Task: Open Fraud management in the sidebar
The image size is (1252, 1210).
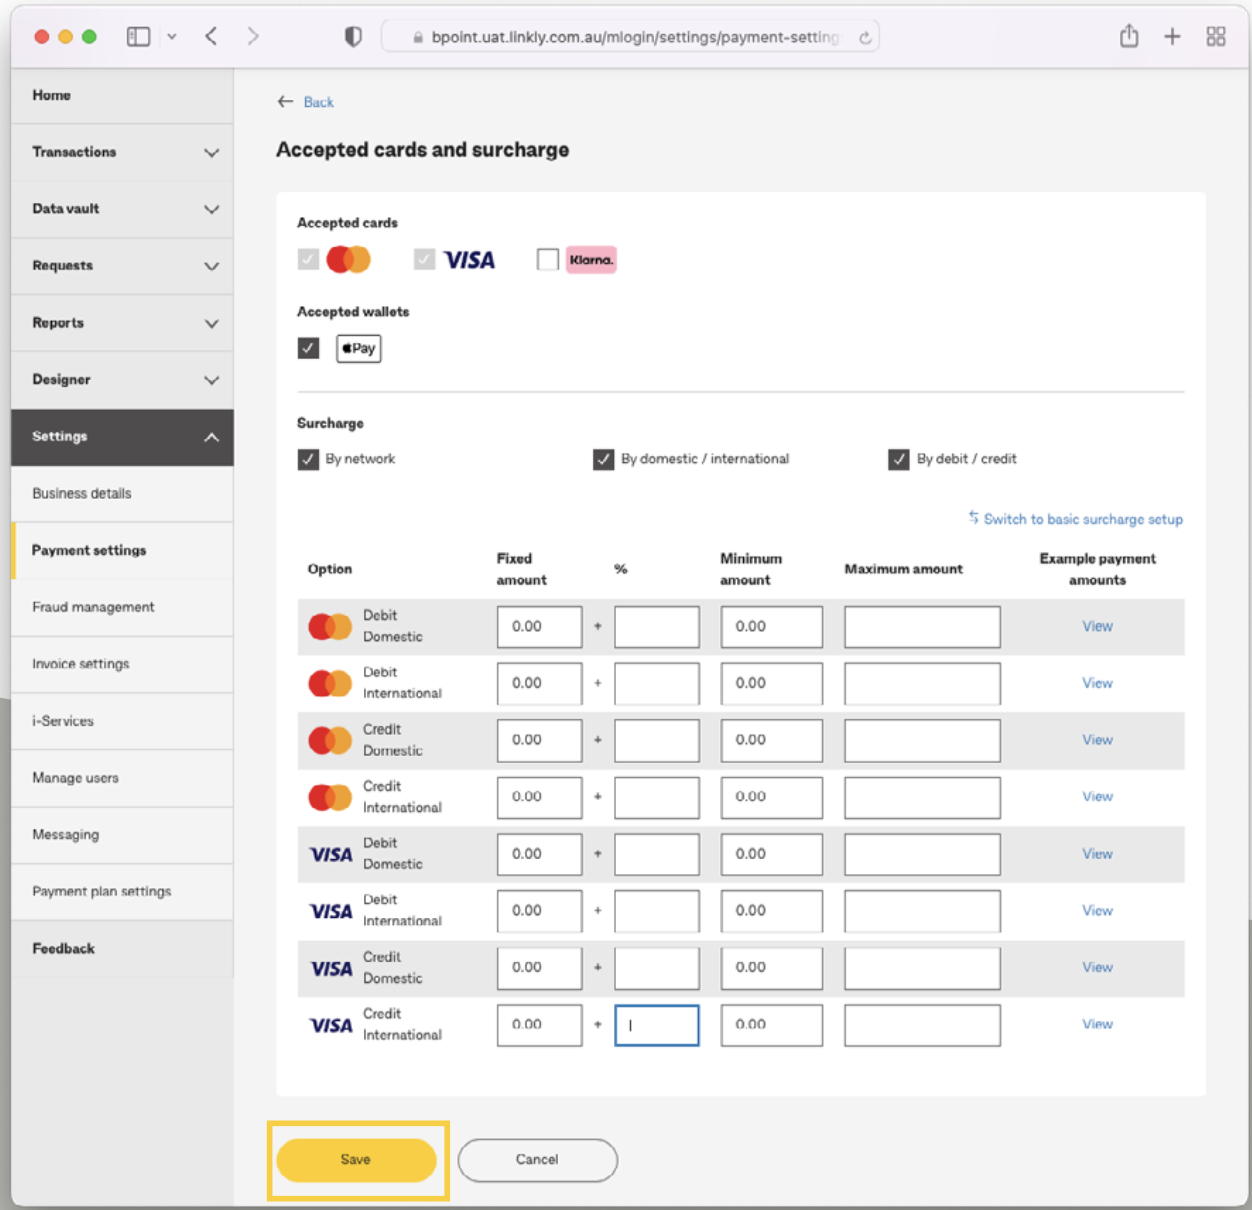Action: [x=93, y=607]
